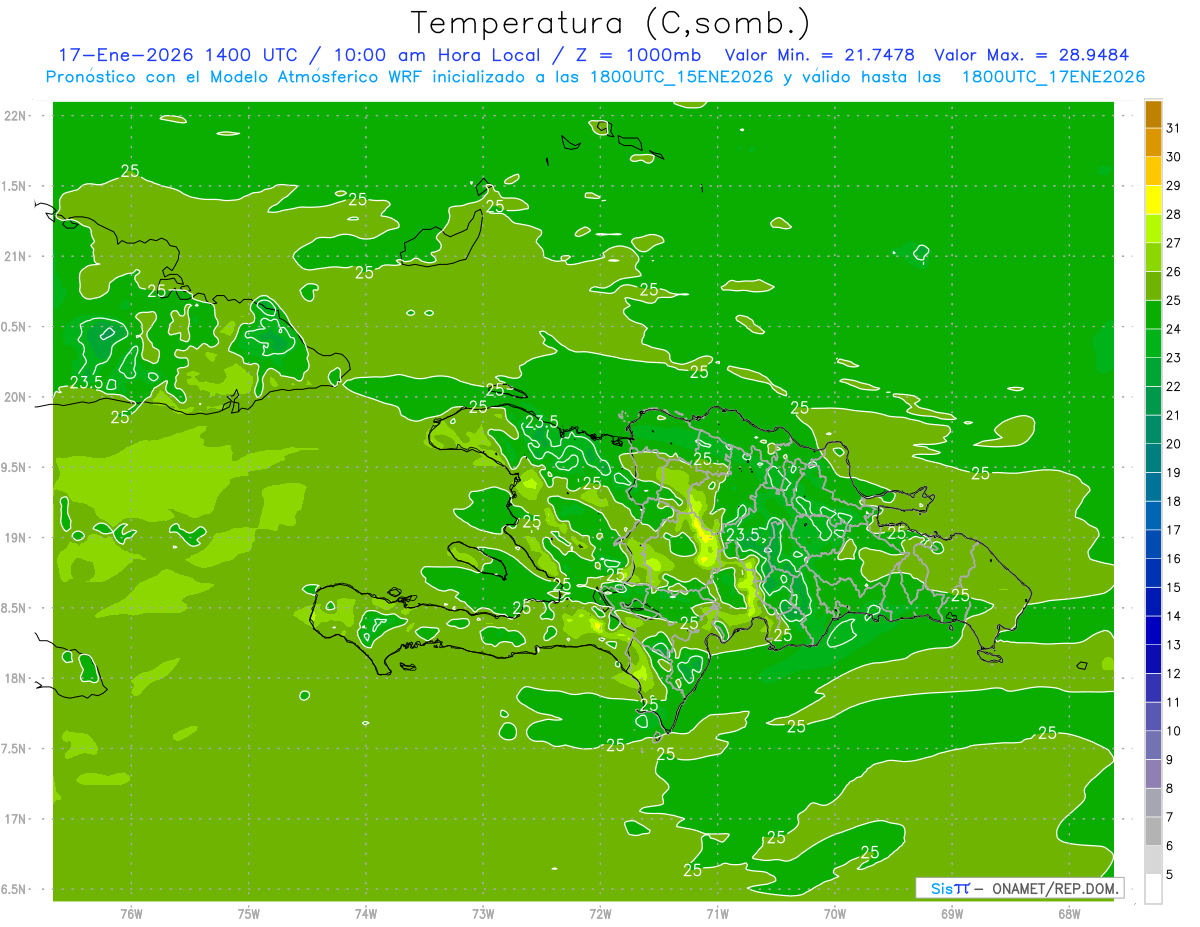Click the white swatch below 5
The image size is (1200, 927).
click(1153, 889)
